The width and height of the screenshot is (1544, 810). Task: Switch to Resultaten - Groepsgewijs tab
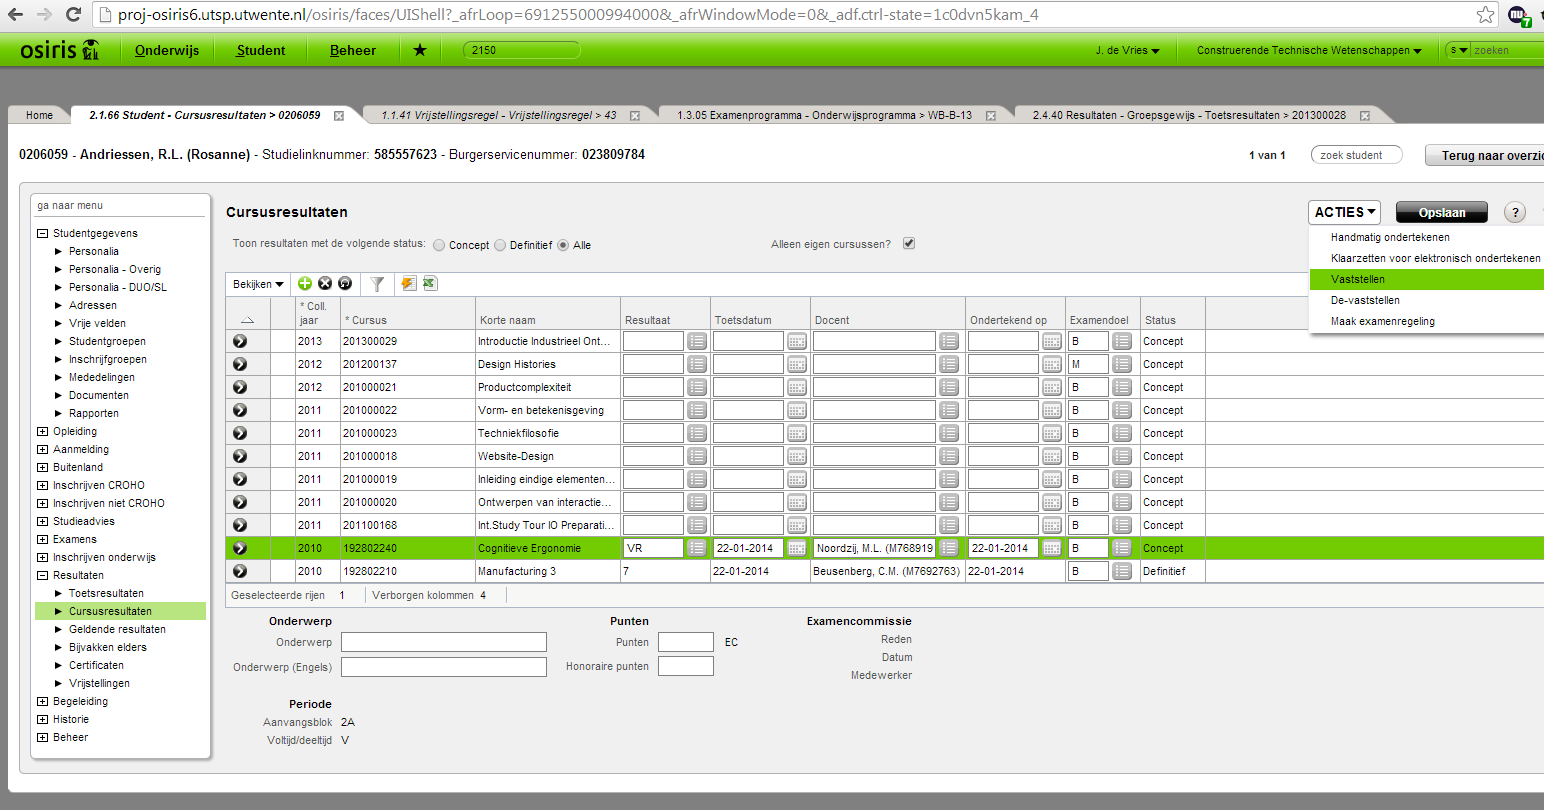1189,115
